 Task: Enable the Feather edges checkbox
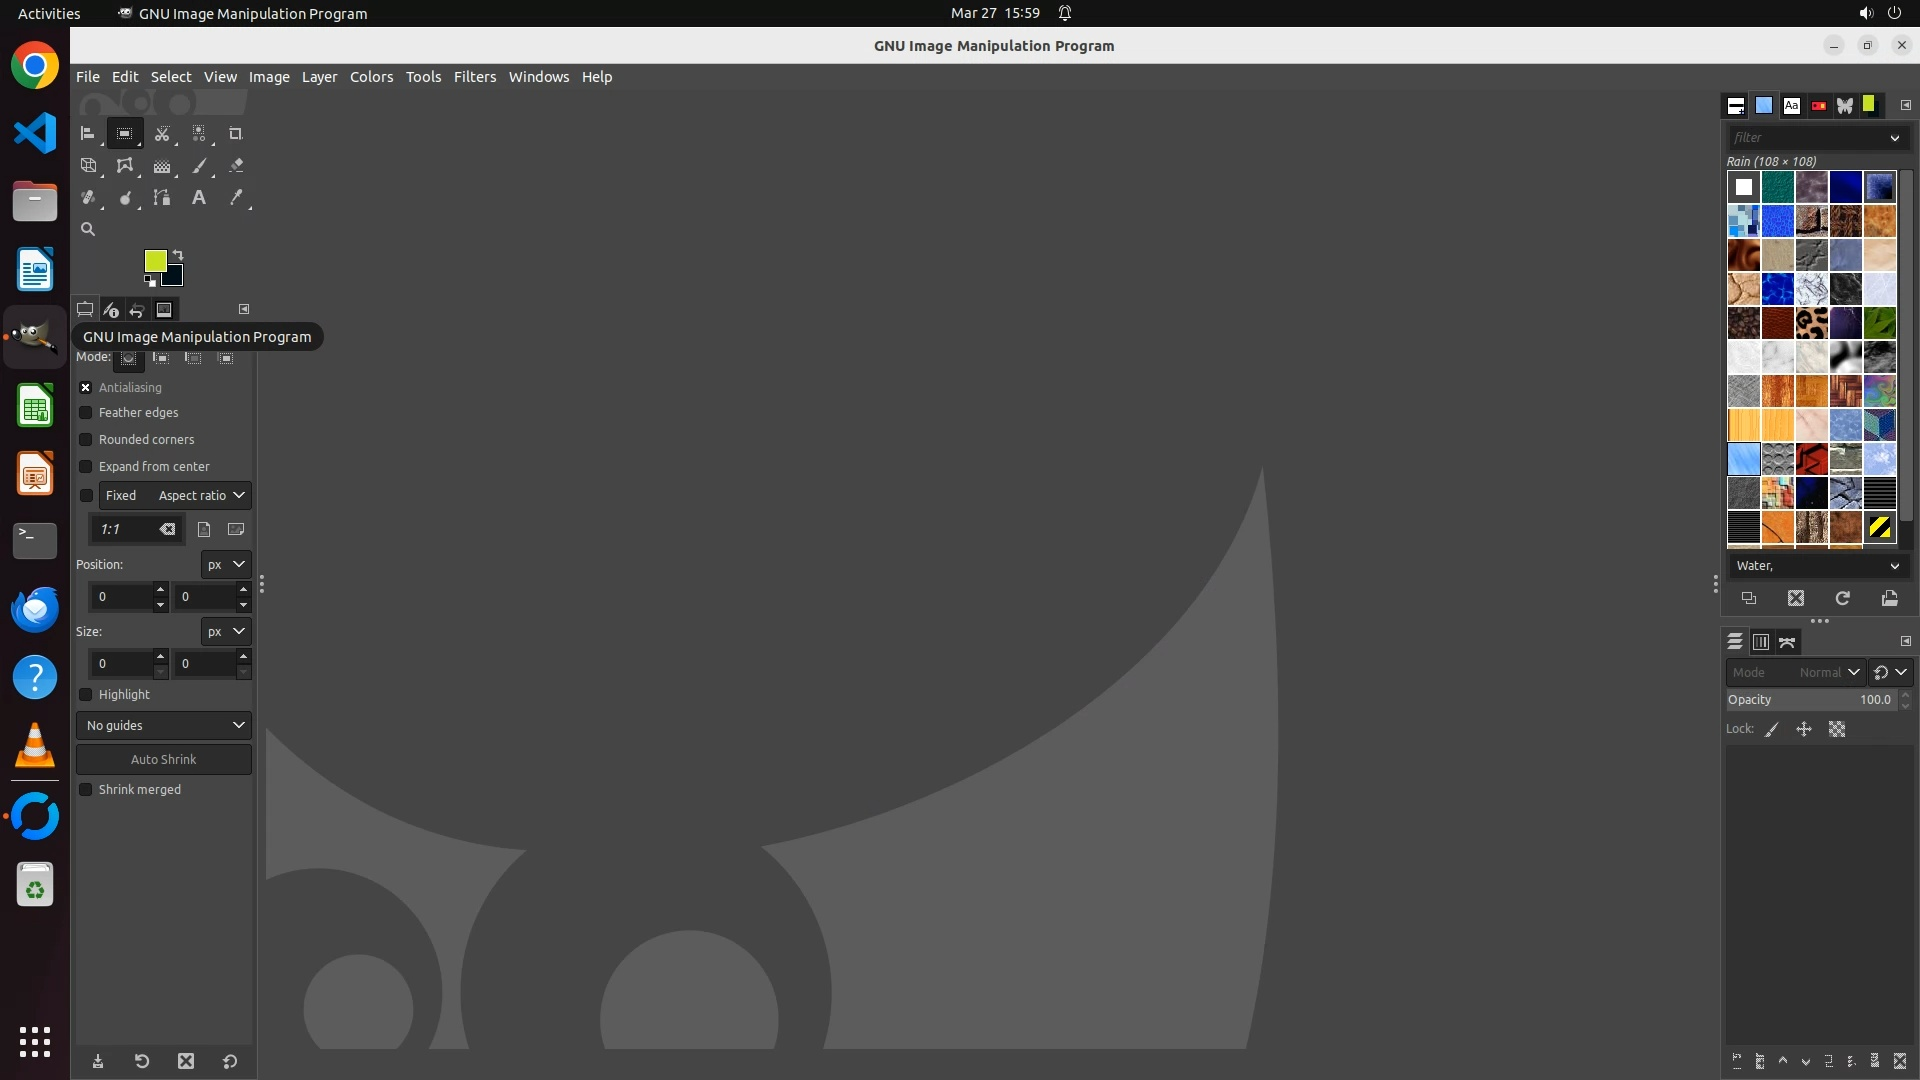86,413
